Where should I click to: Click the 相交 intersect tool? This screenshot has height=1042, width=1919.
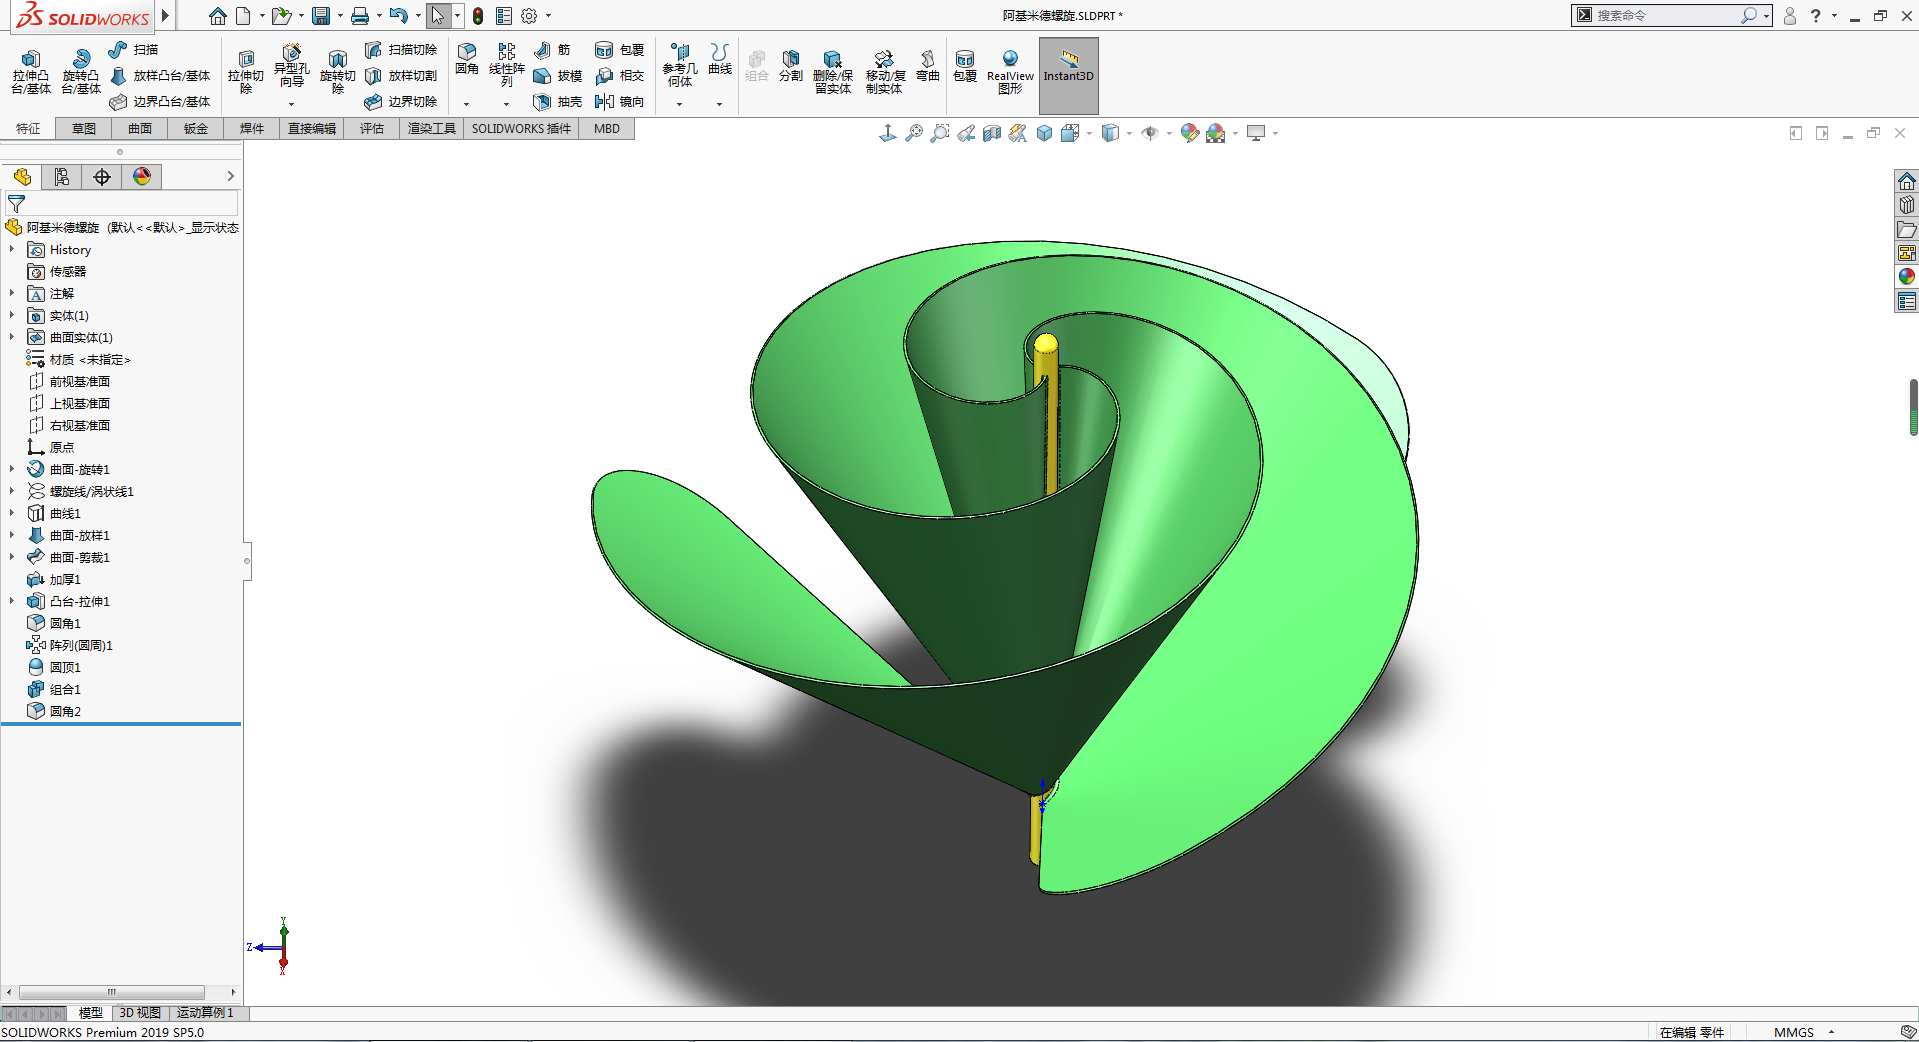click(x=619, y=76)
